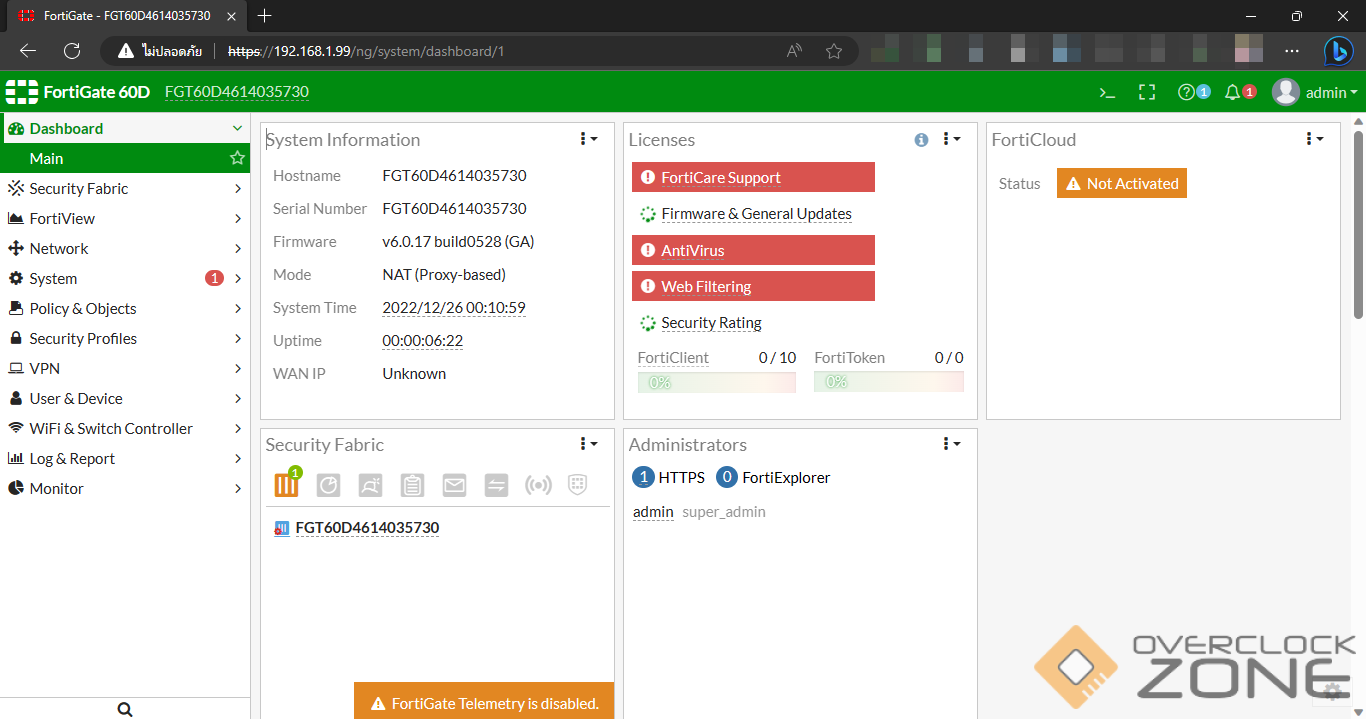Screen dimensions: 1366x719
Task: Click the Network sidebar icon
Action: coord(15,248)
